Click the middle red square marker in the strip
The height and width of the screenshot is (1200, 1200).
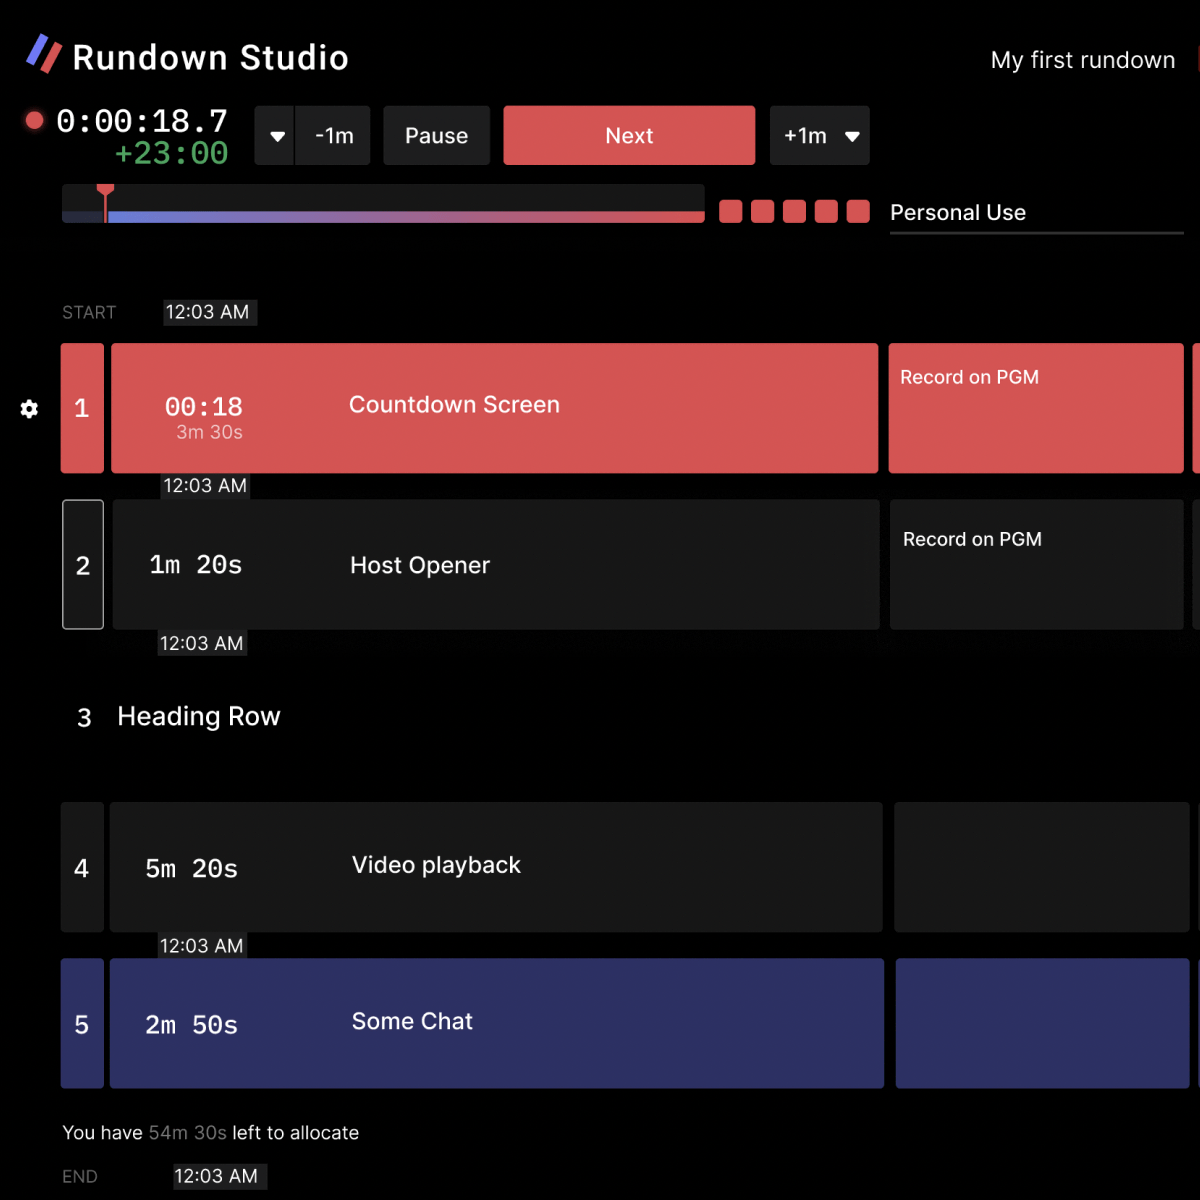click(x=794, y=211)
